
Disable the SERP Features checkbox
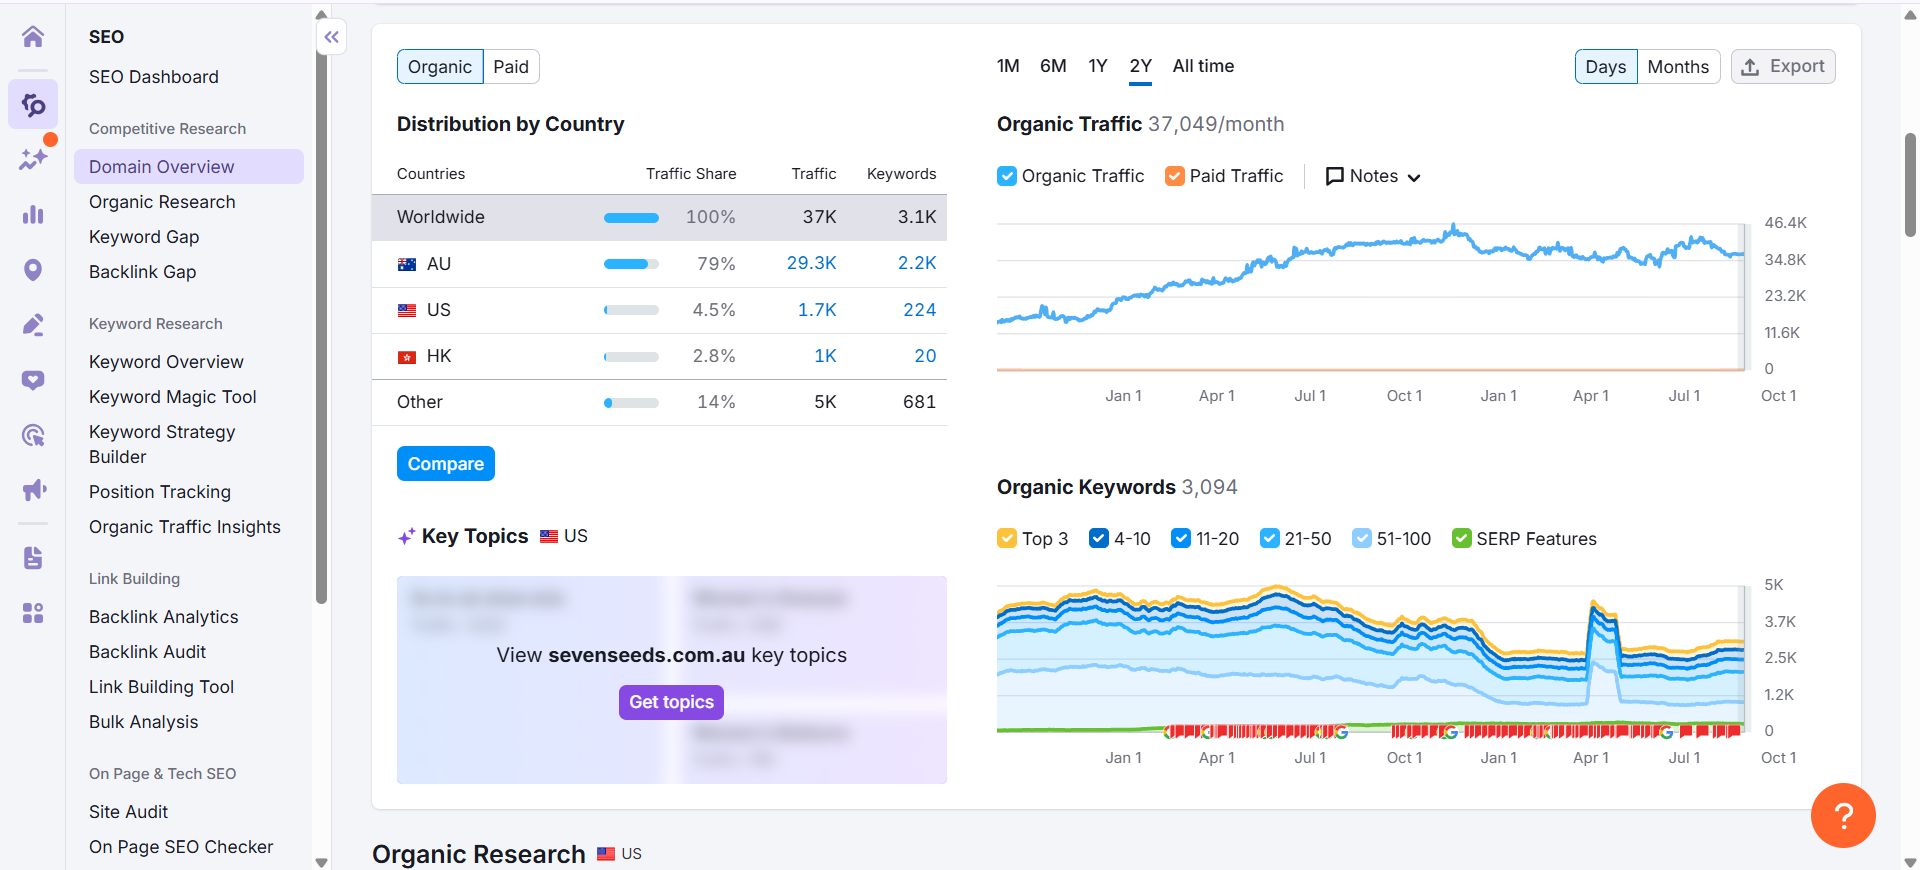coord(1461,538)
